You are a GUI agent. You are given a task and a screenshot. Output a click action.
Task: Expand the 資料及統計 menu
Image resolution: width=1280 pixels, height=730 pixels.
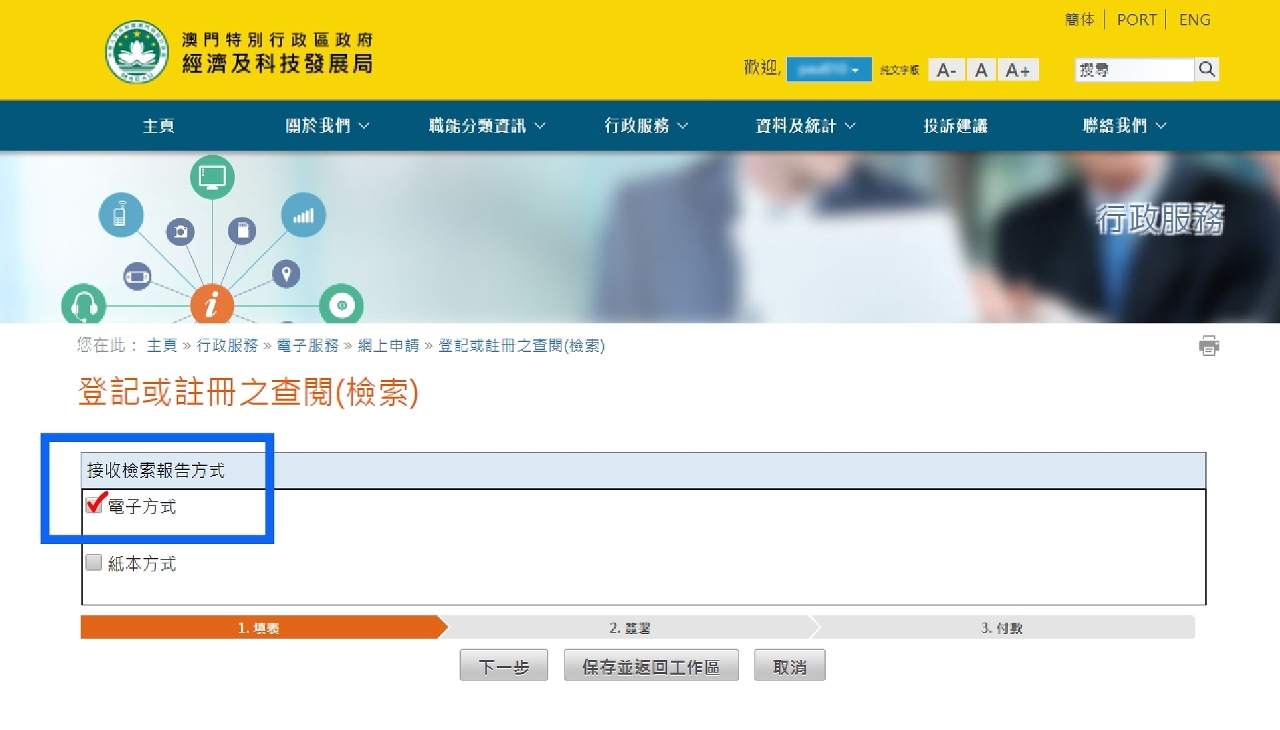[805, 126]
